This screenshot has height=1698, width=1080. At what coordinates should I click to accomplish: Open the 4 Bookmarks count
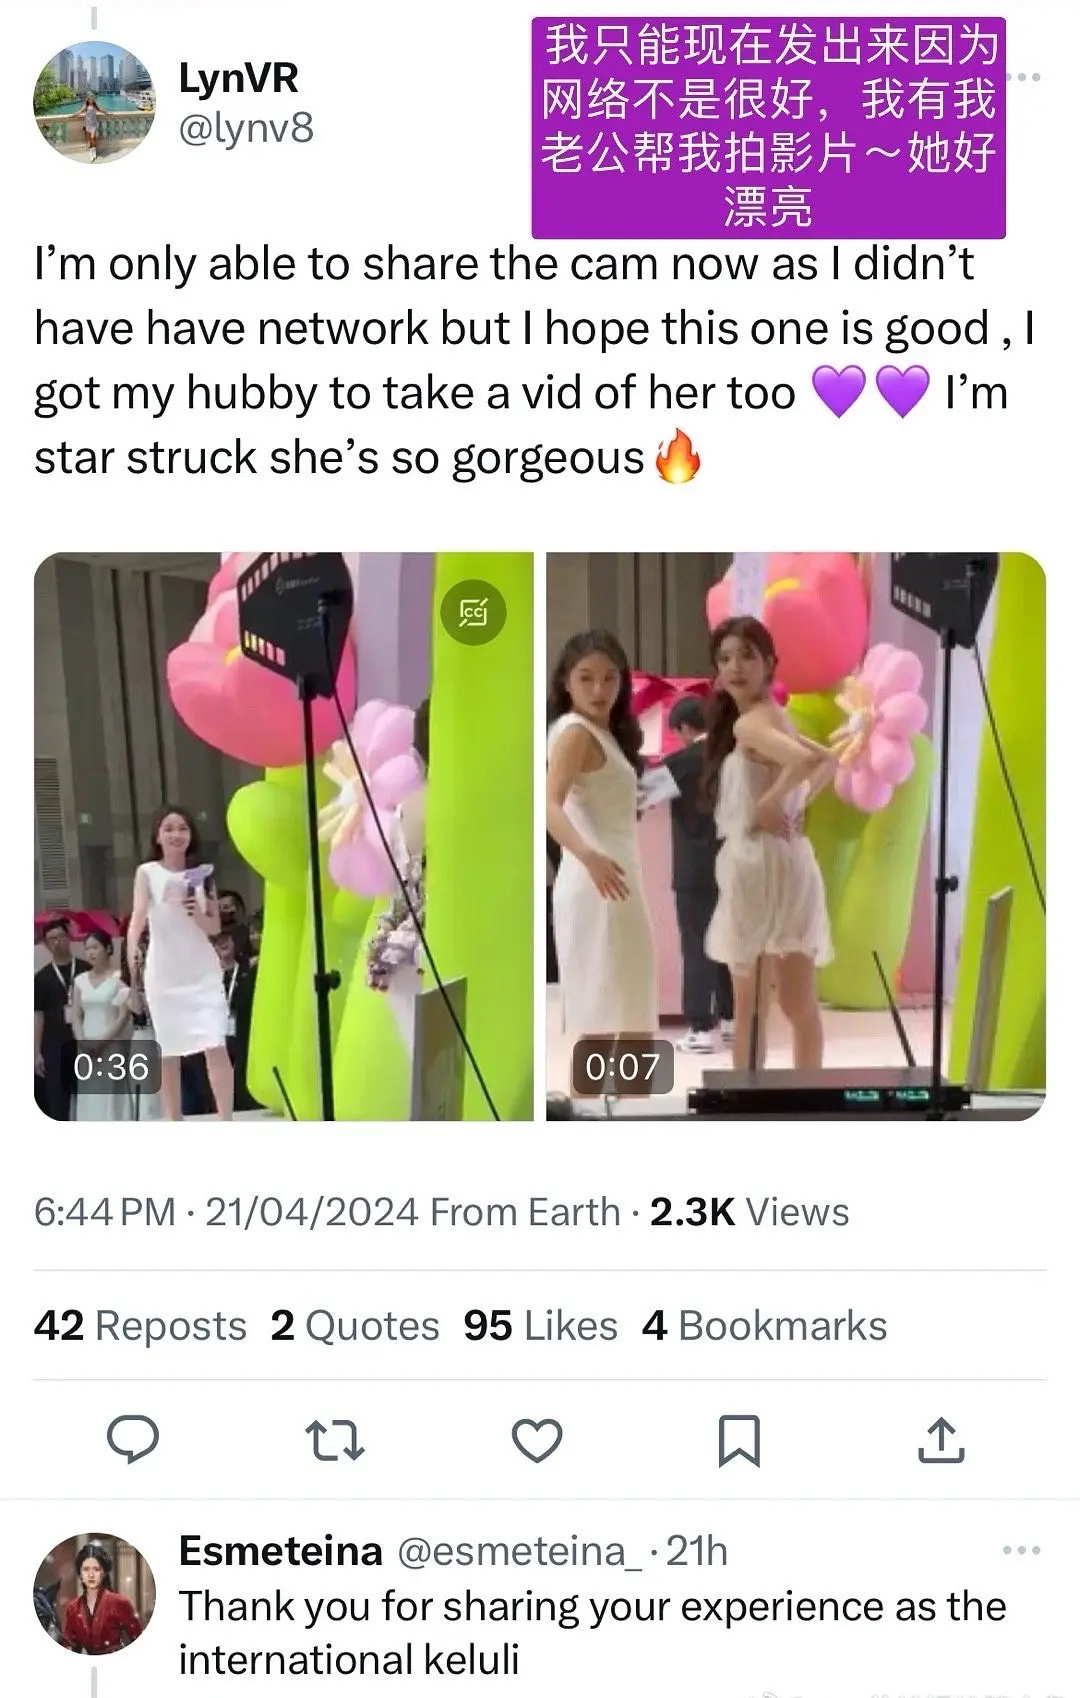click(x=765, y=1326)
